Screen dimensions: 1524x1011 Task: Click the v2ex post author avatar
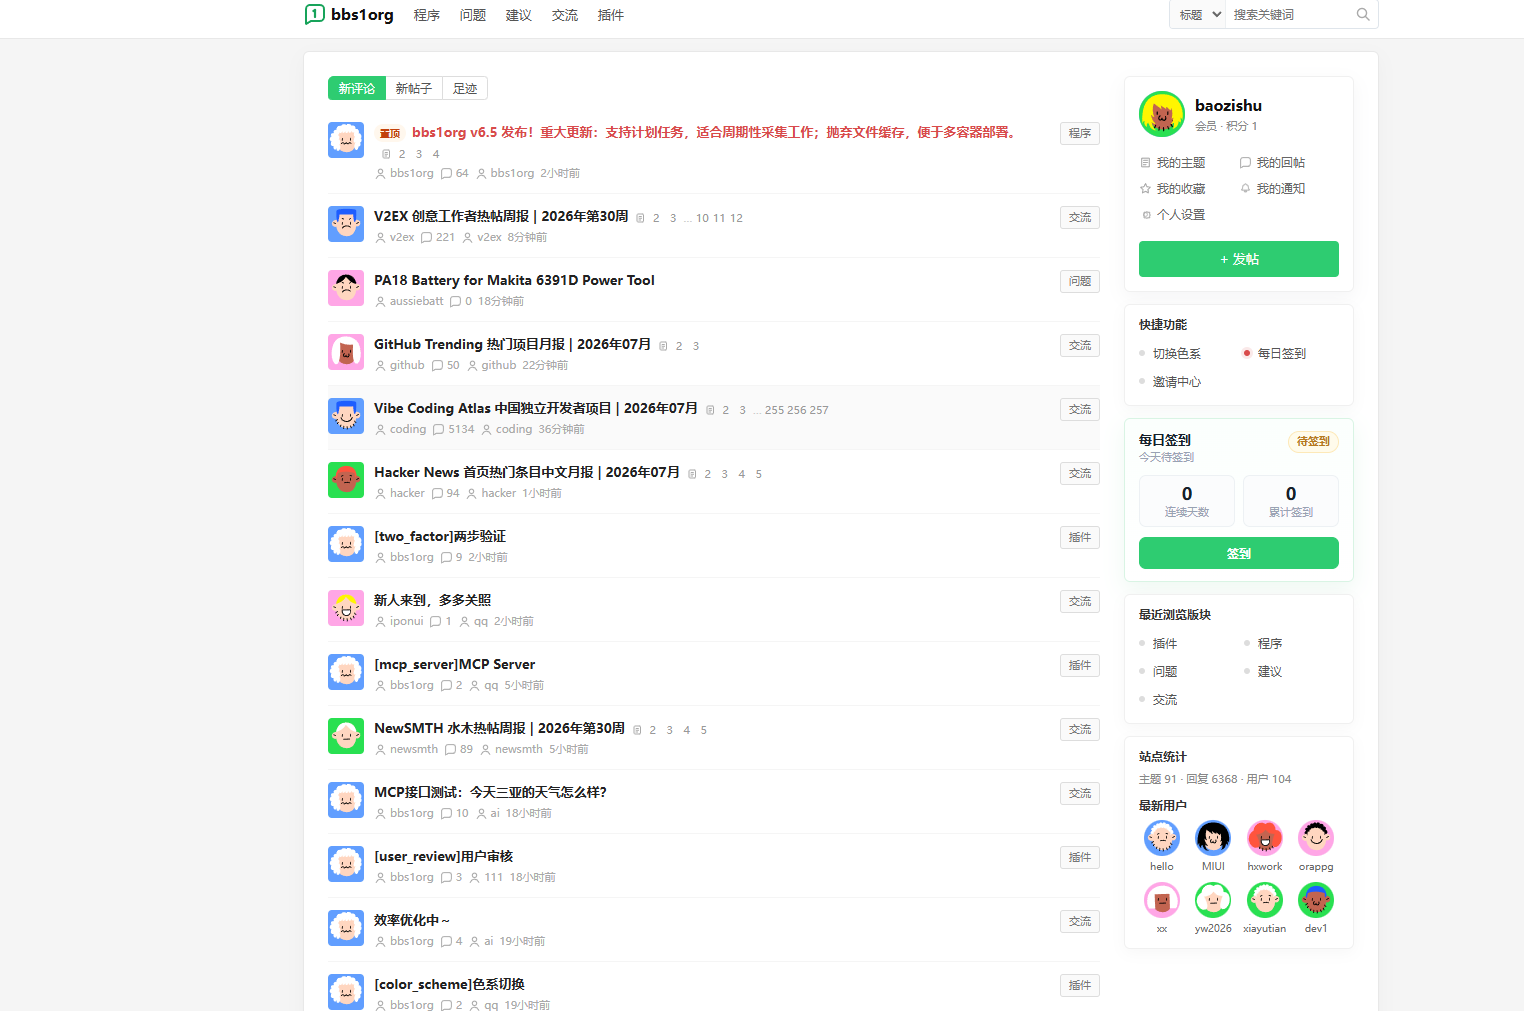coord(346,224)
